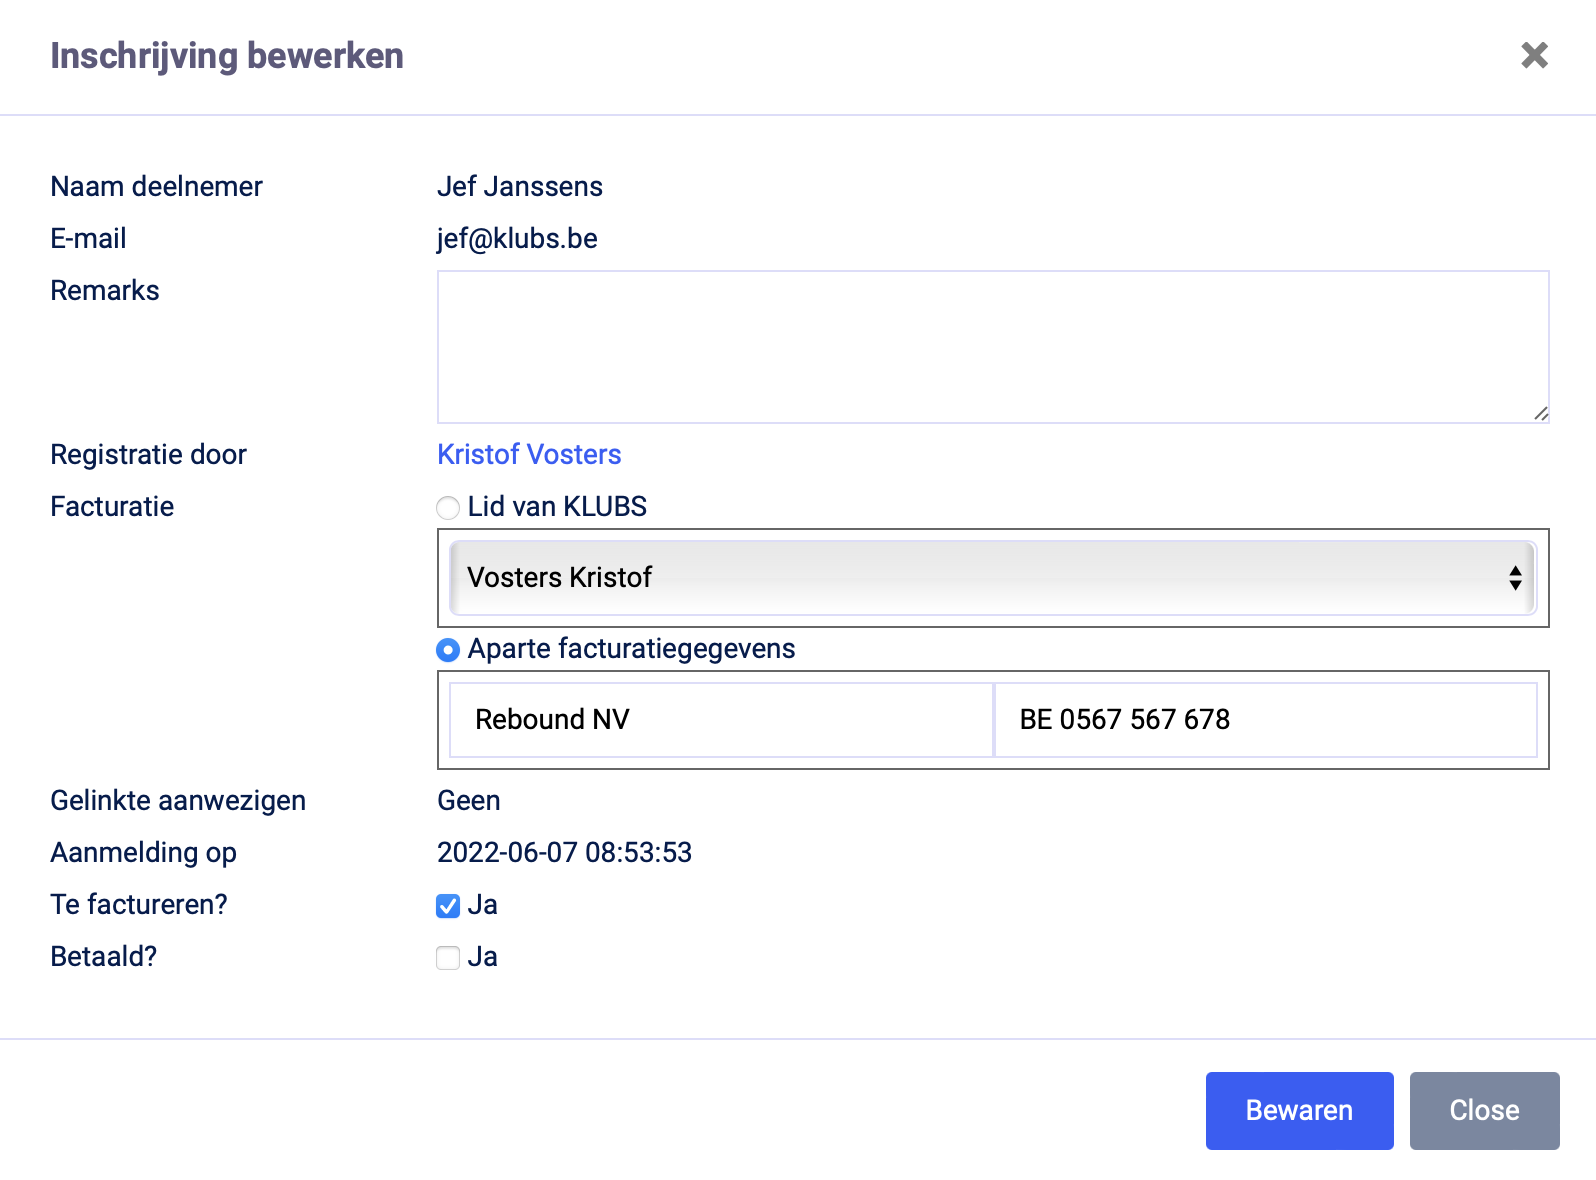
Task: Open the Kristof Vosters registrant link
Action: tap(529, 455)
